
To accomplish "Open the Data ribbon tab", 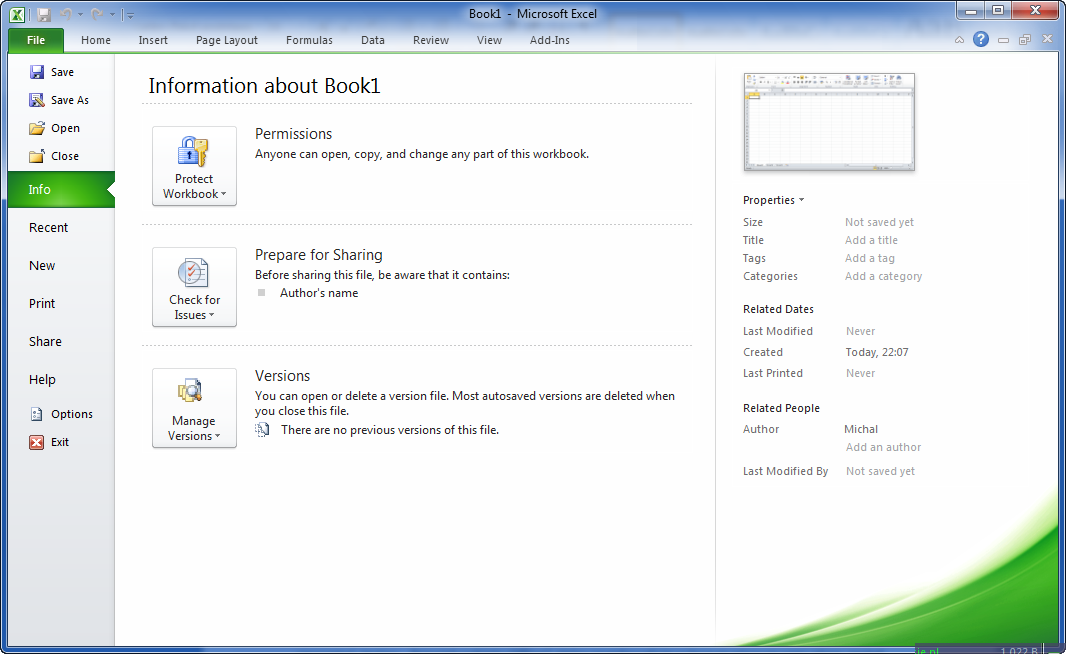I will (373, 40).
